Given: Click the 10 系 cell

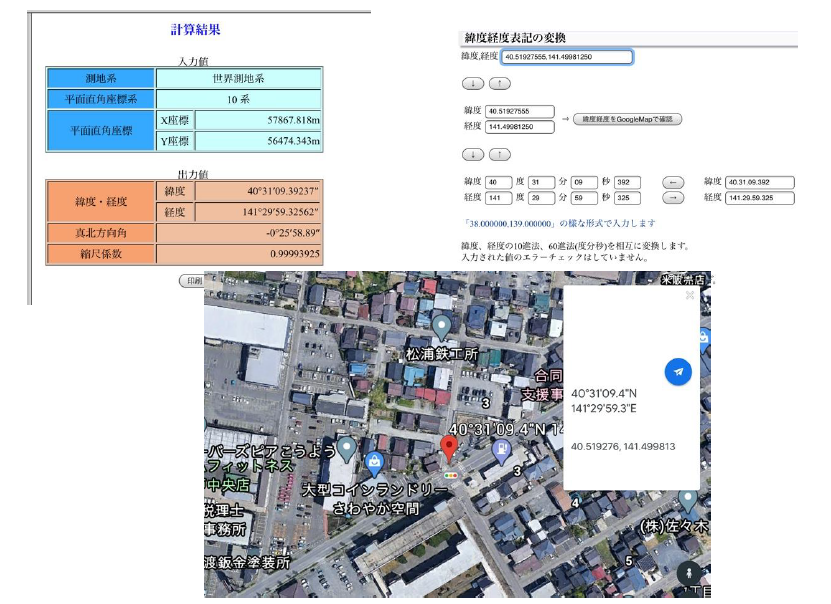Looking at the screenshot, I should pyautogui.click(x=238, y=99).
